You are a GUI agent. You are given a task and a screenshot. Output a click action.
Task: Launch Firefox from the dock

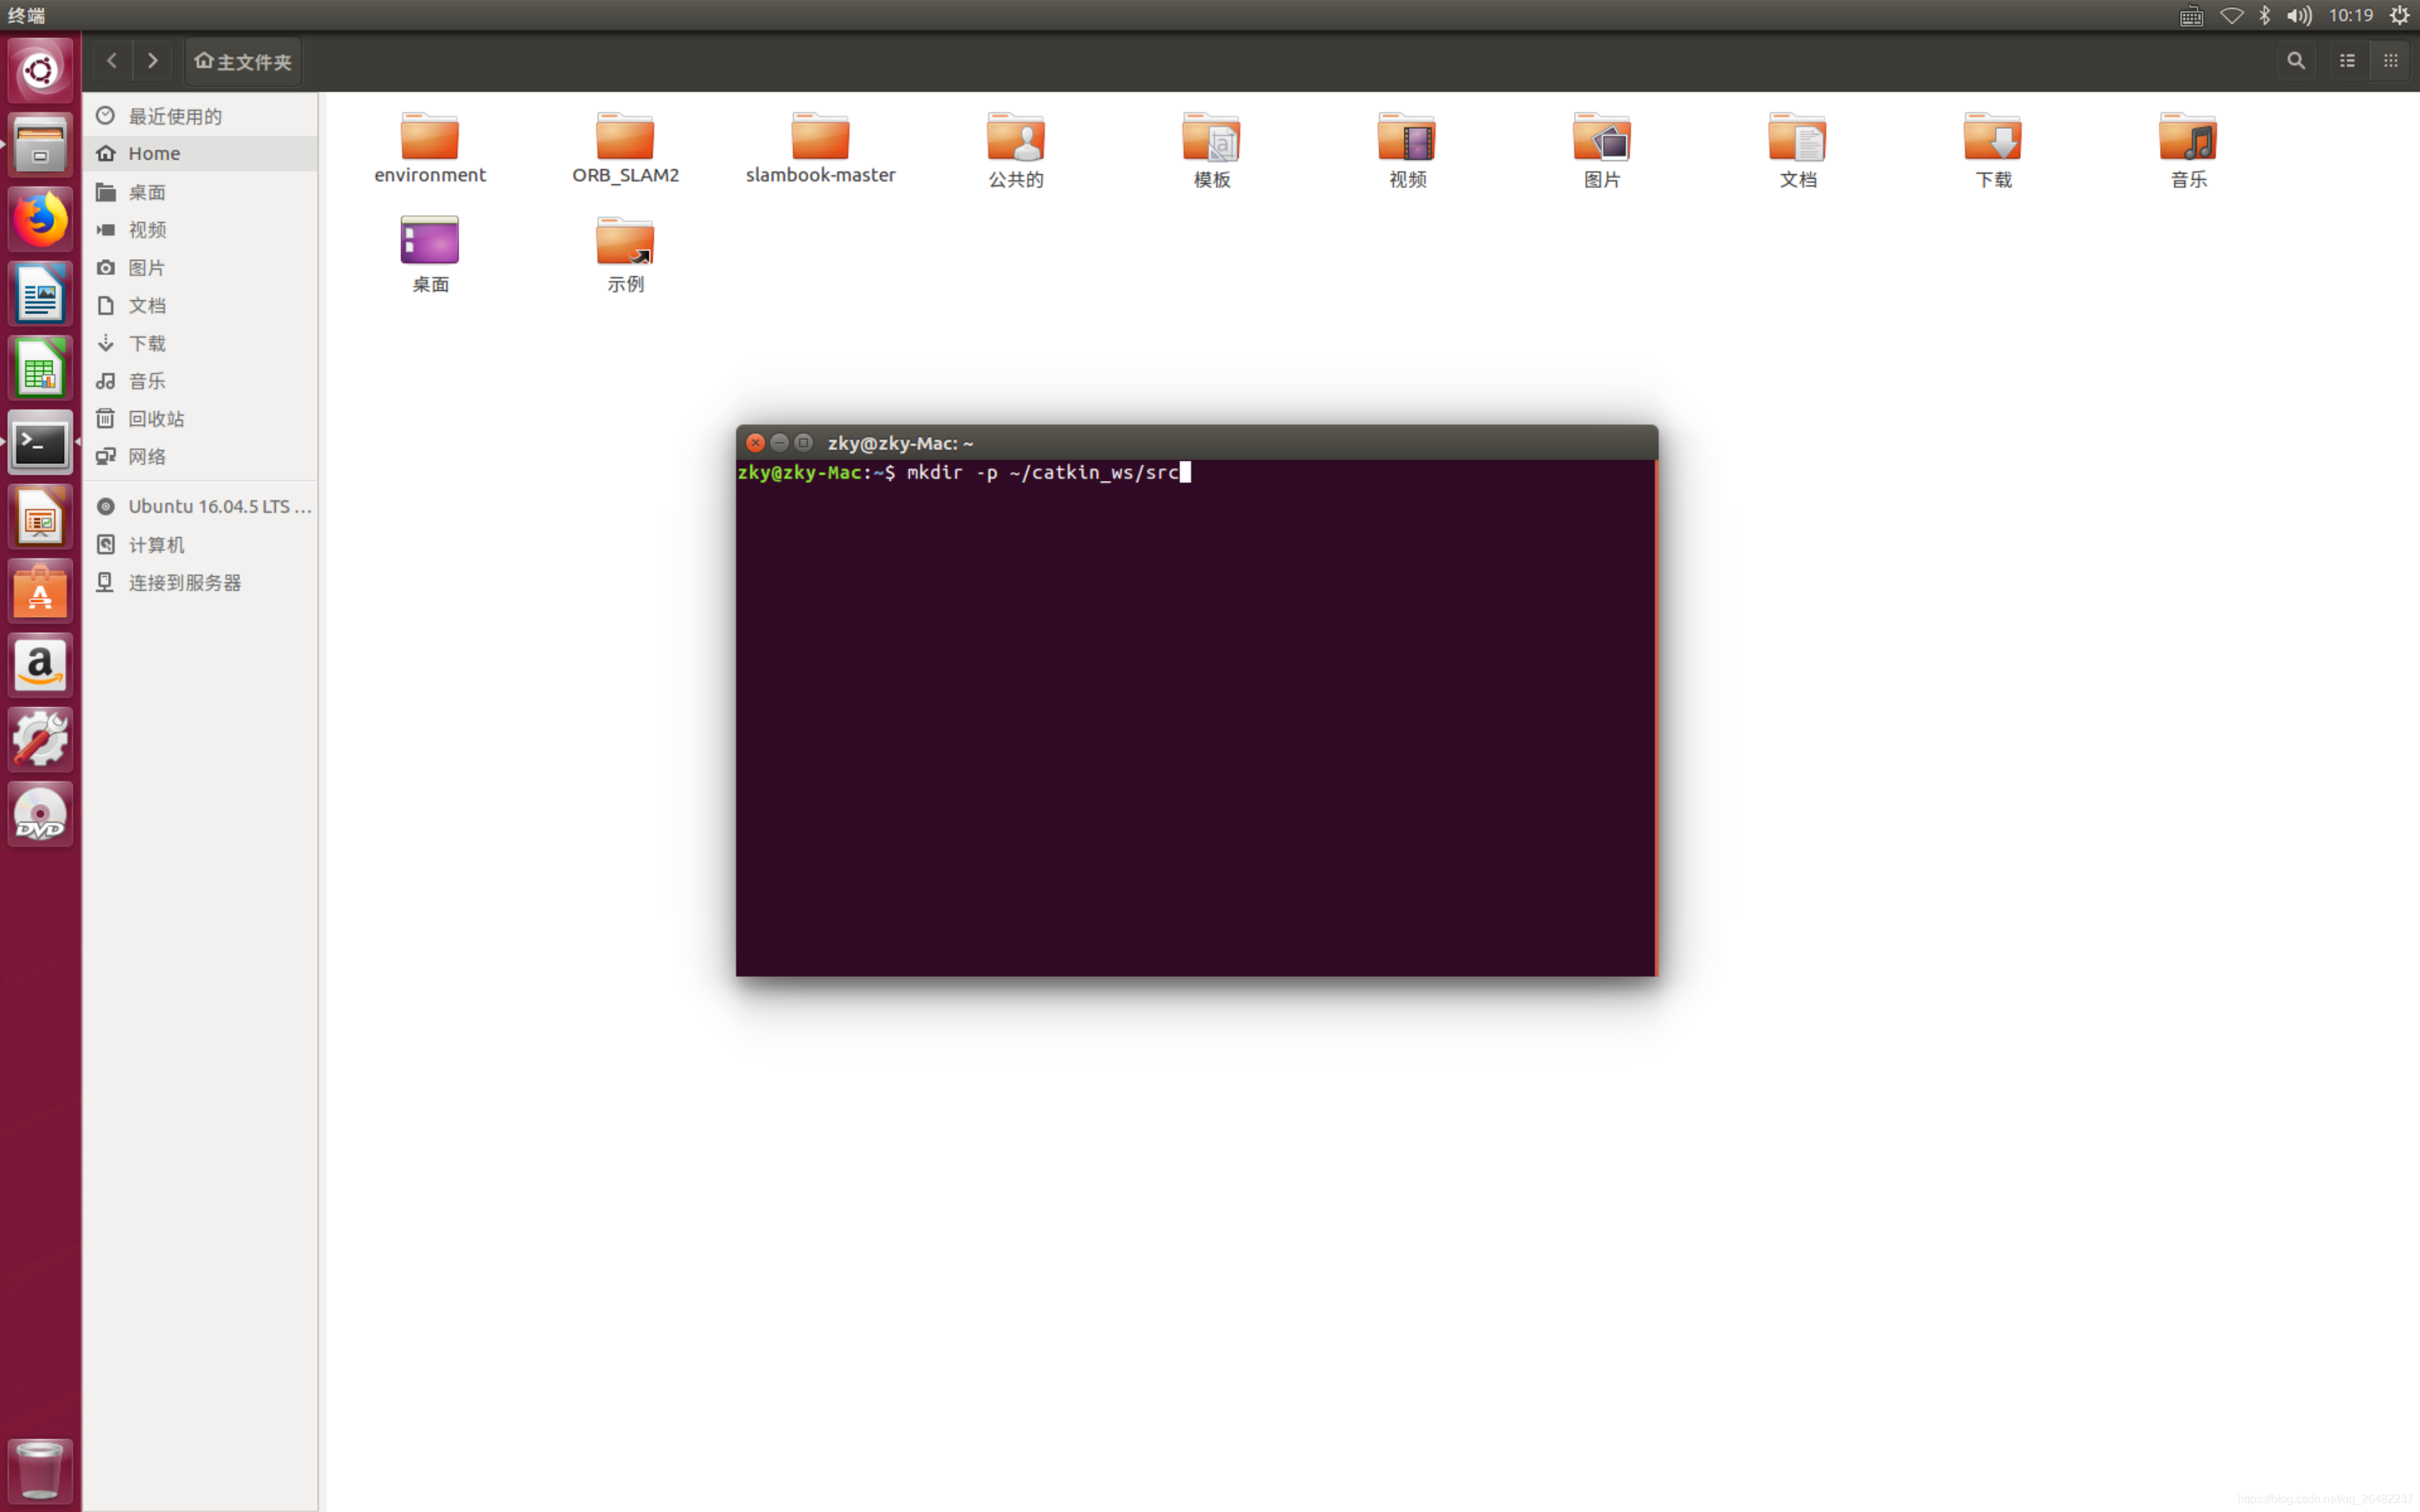(40, 219)
